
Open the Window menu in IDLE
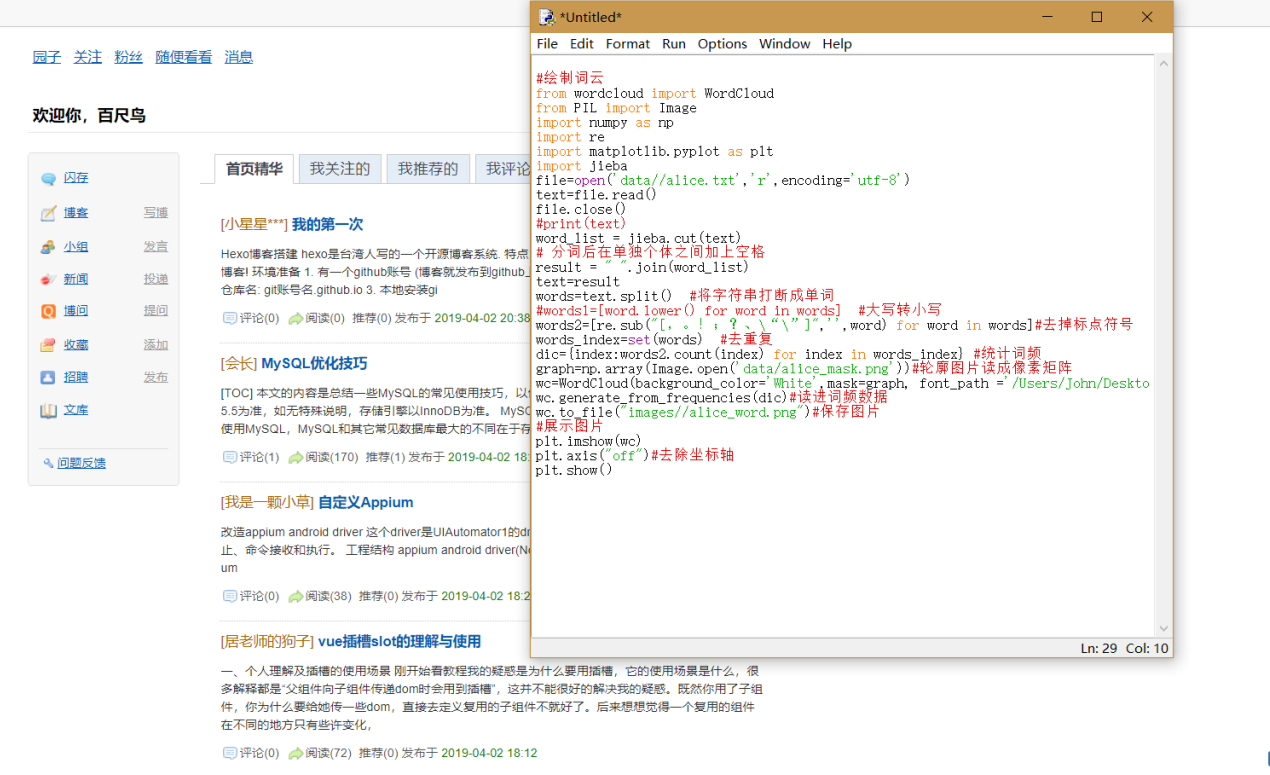point(784,44)
